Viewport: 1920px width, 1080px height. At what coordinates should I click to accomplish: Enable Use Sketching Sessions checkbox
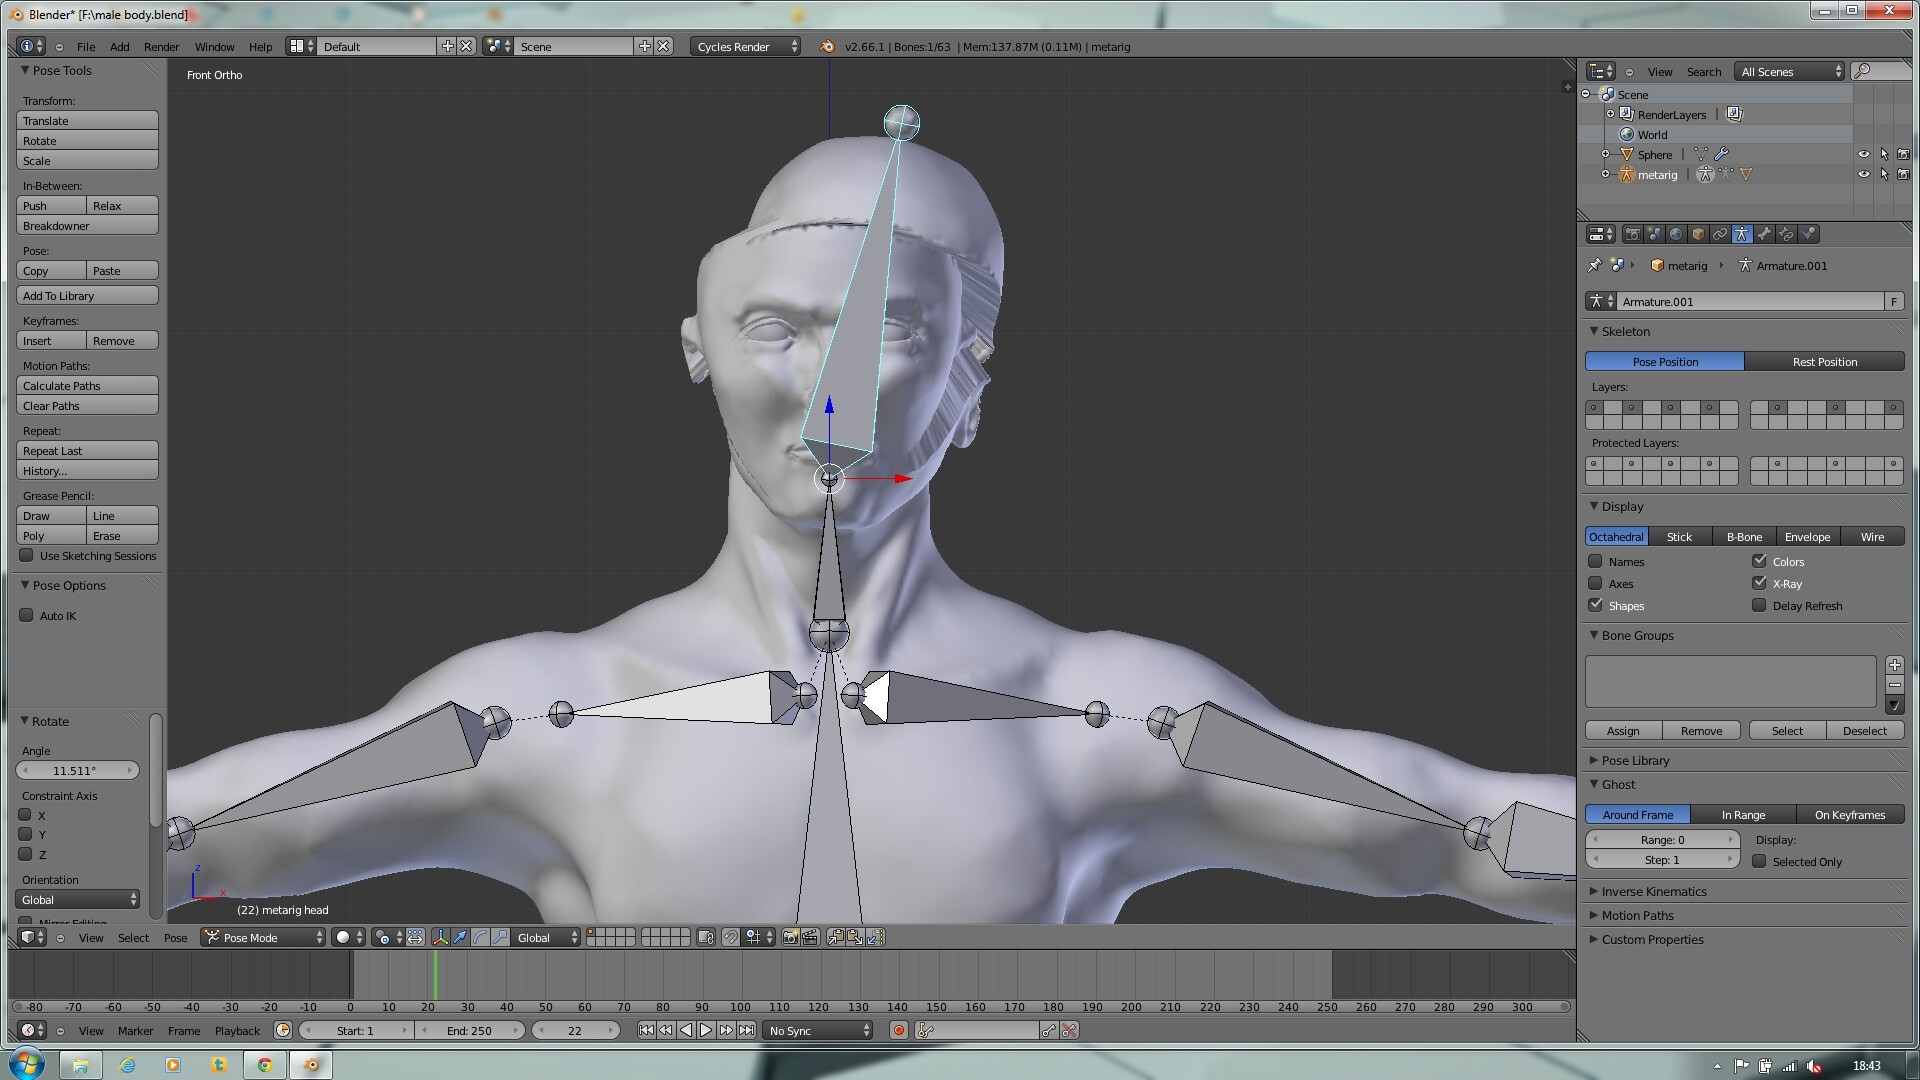(x=26, y=555)
